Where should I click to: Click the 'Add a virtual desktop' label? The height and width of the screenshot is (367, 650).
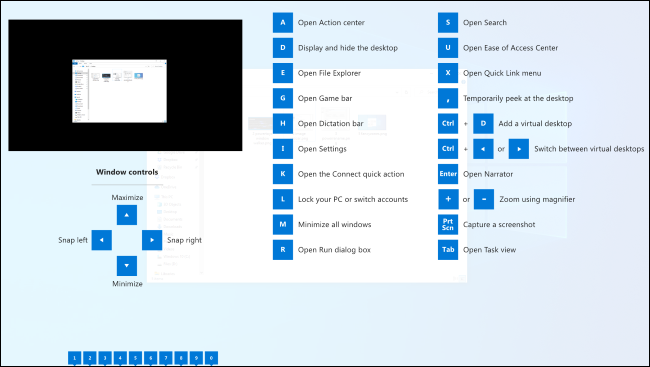[x=535, y=124]
